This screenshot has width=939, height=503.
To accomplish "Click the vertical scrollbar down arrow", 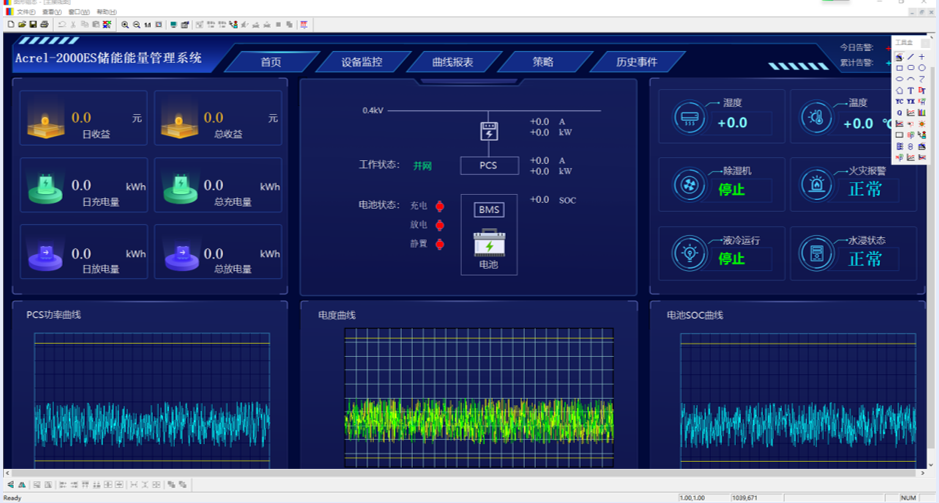I will [930, 465].
